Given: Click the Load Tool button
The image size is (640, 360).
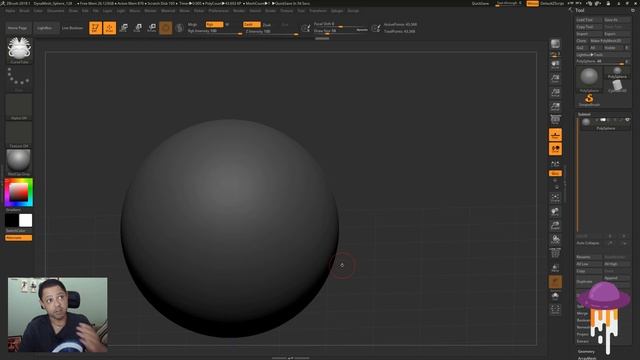Looking at the screenshot, I should coord(589,20).
